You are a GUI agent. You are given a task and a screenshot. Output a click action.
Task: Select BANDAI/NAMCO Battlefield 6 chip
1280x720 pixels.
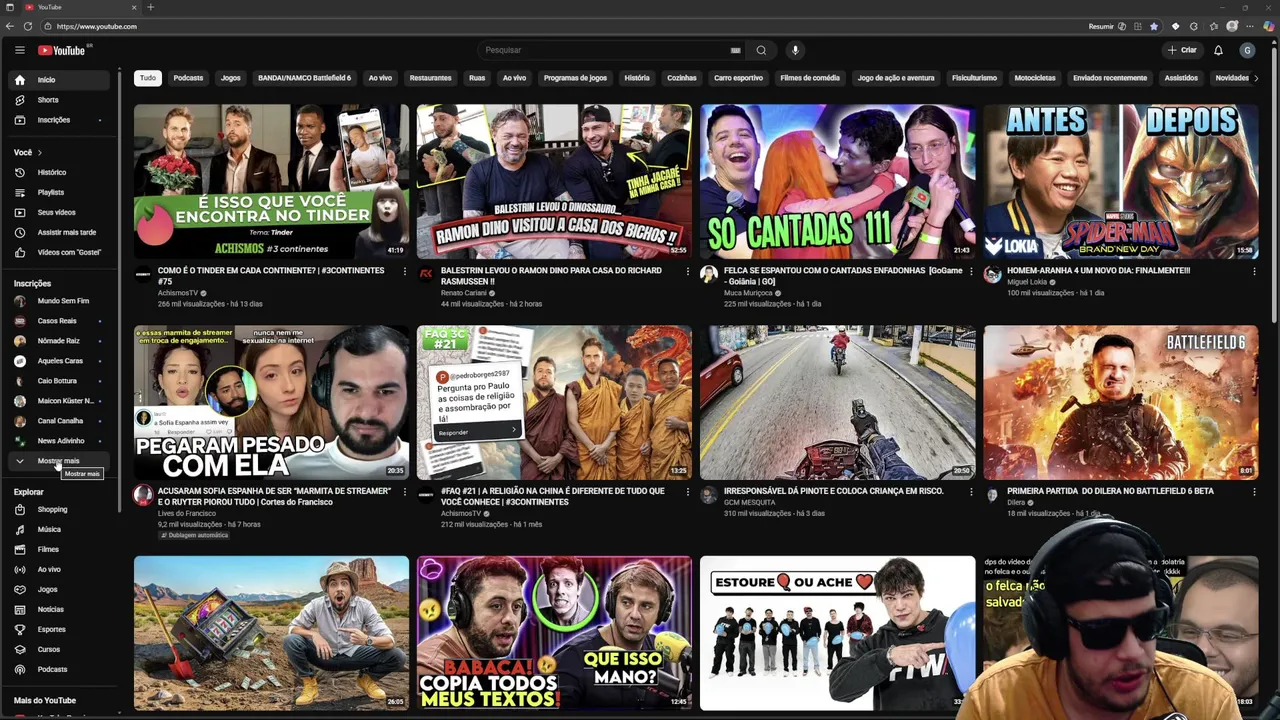[x=304, y=78]
